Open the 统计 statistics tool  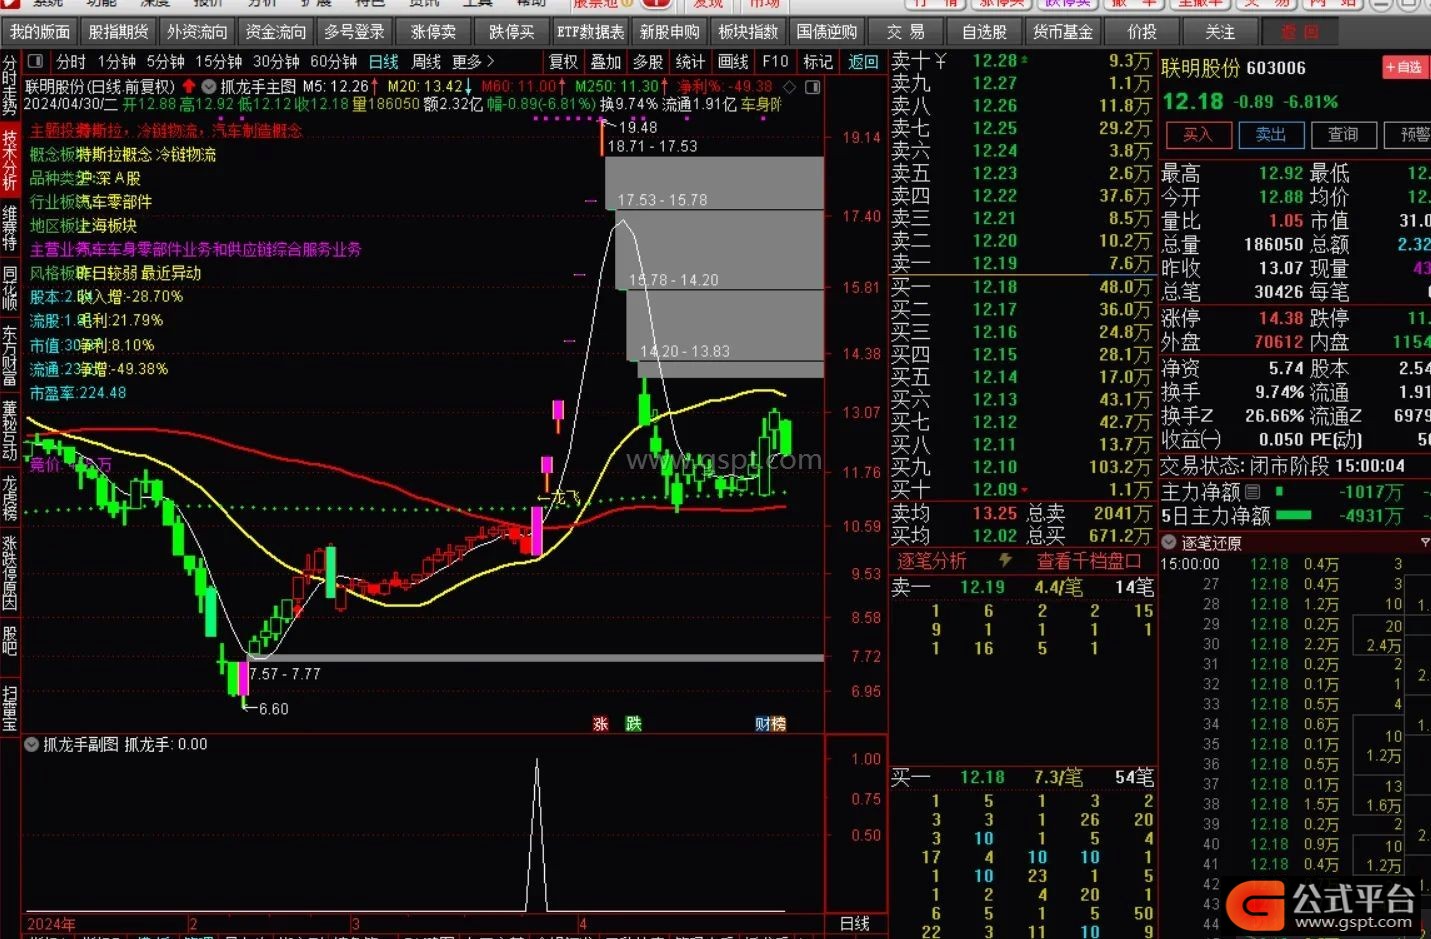coord(690,62)
